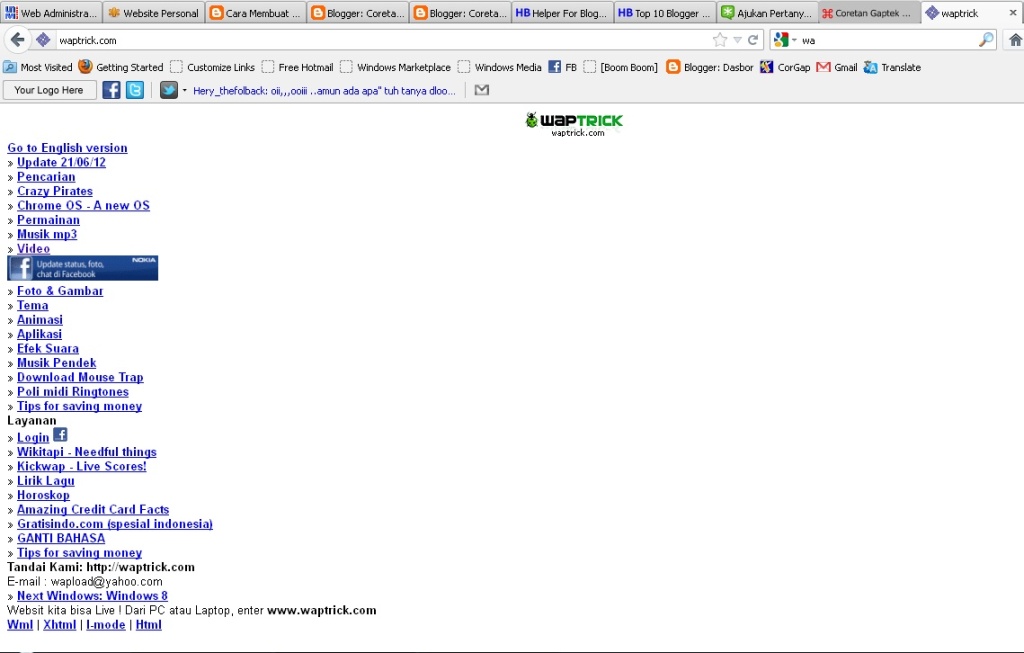
Task: Open the Hery_thefolback tweet text
Action: (324, 91)
